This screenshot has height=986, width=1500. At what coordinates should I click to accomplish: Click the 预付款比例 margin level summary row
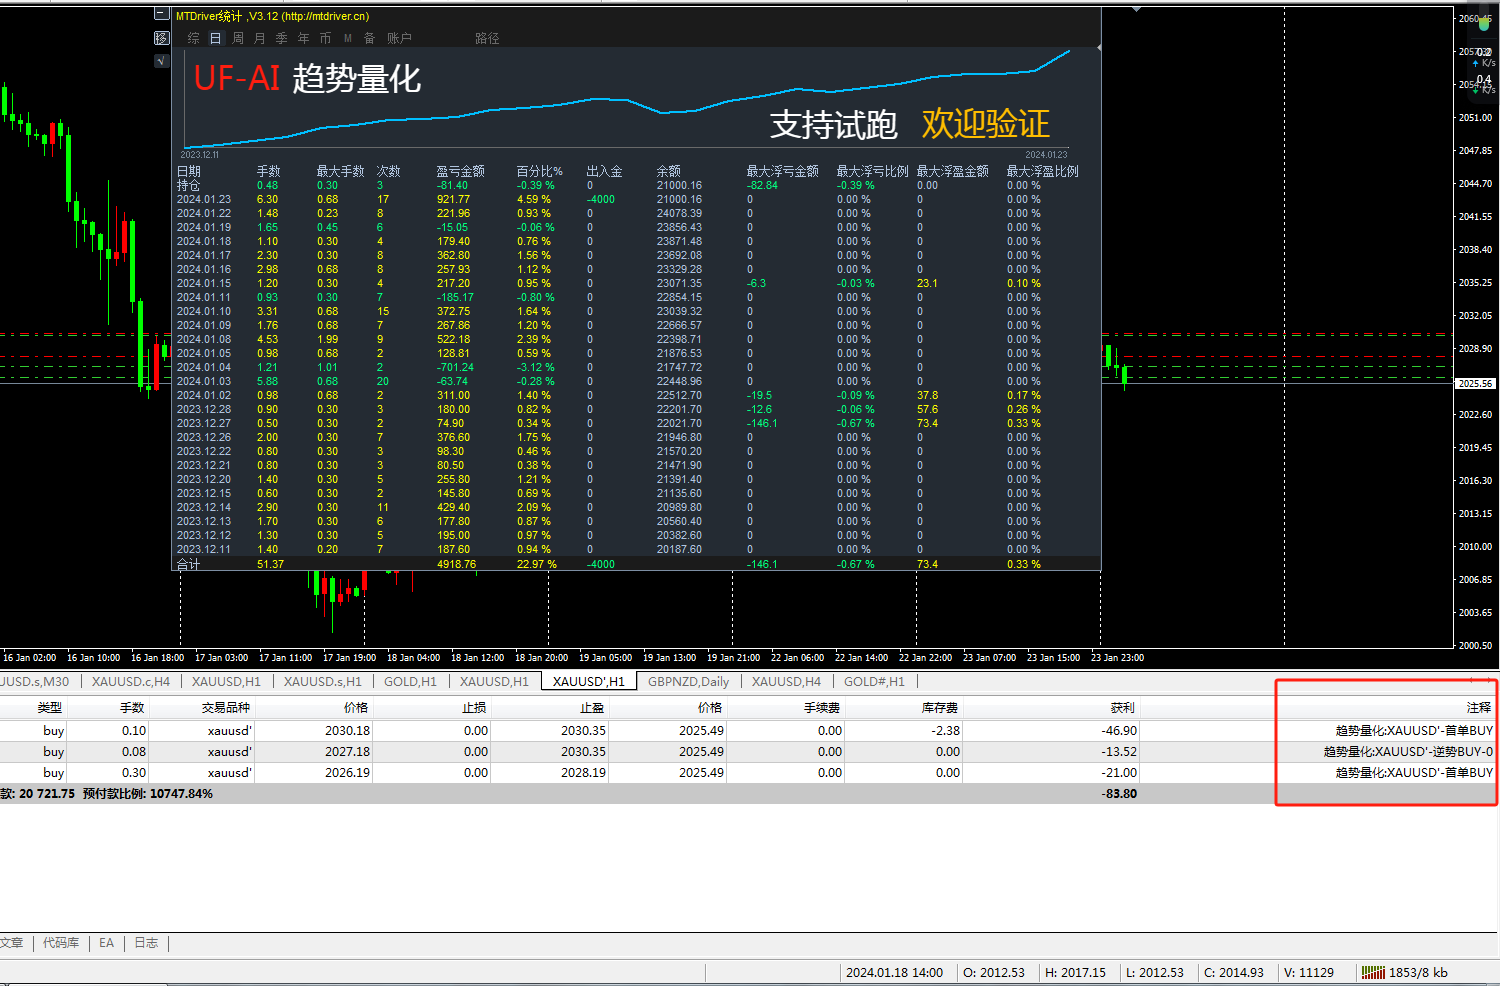[x=748, y=793]
